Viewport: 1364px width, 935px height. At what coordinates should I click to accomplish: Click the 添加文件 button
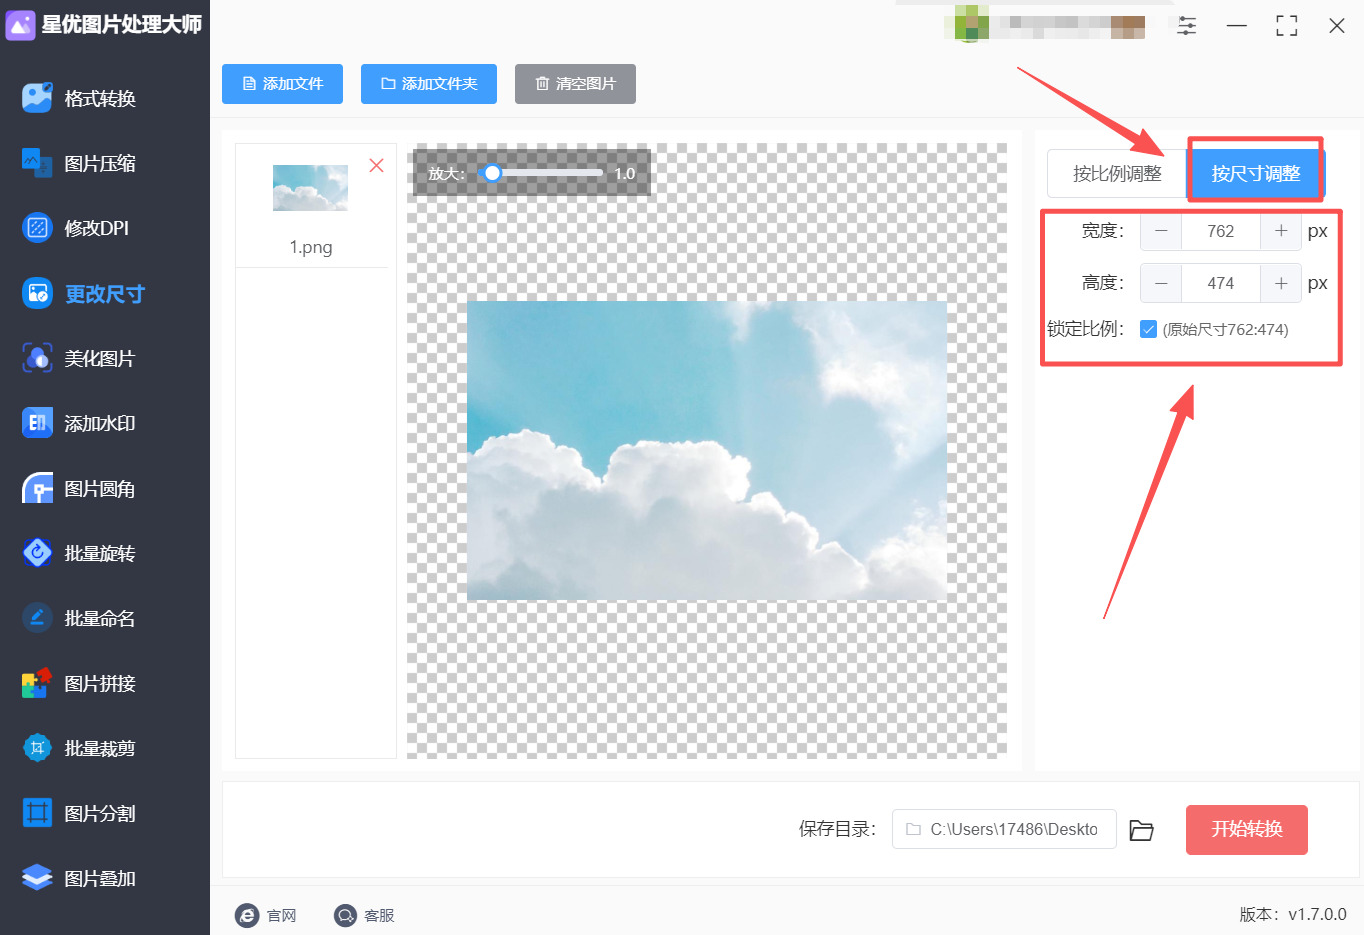coord(282,84)
